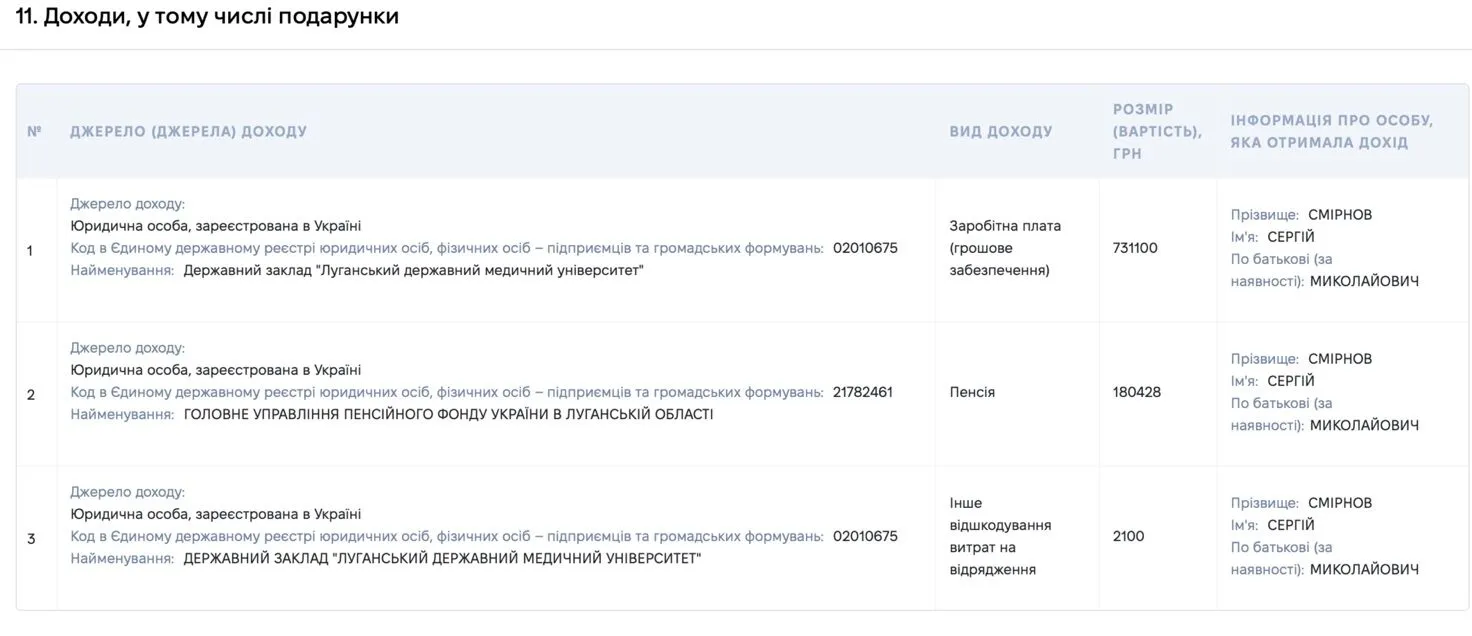This screenshot has height=636, width=1472.
Task: Click registry code 02010675 in row 3
Action: pos(865,536)
